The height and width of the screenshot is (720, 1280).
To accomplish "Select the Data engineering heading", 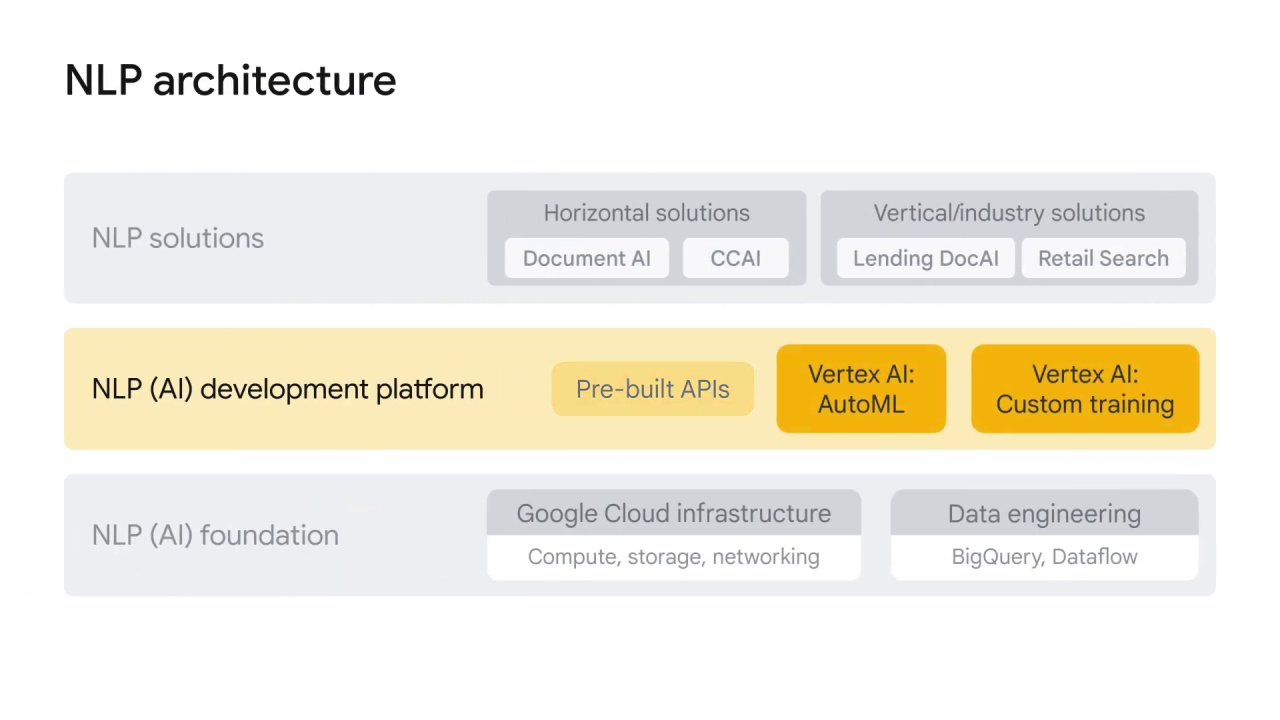I will (x=1044, y=514).
